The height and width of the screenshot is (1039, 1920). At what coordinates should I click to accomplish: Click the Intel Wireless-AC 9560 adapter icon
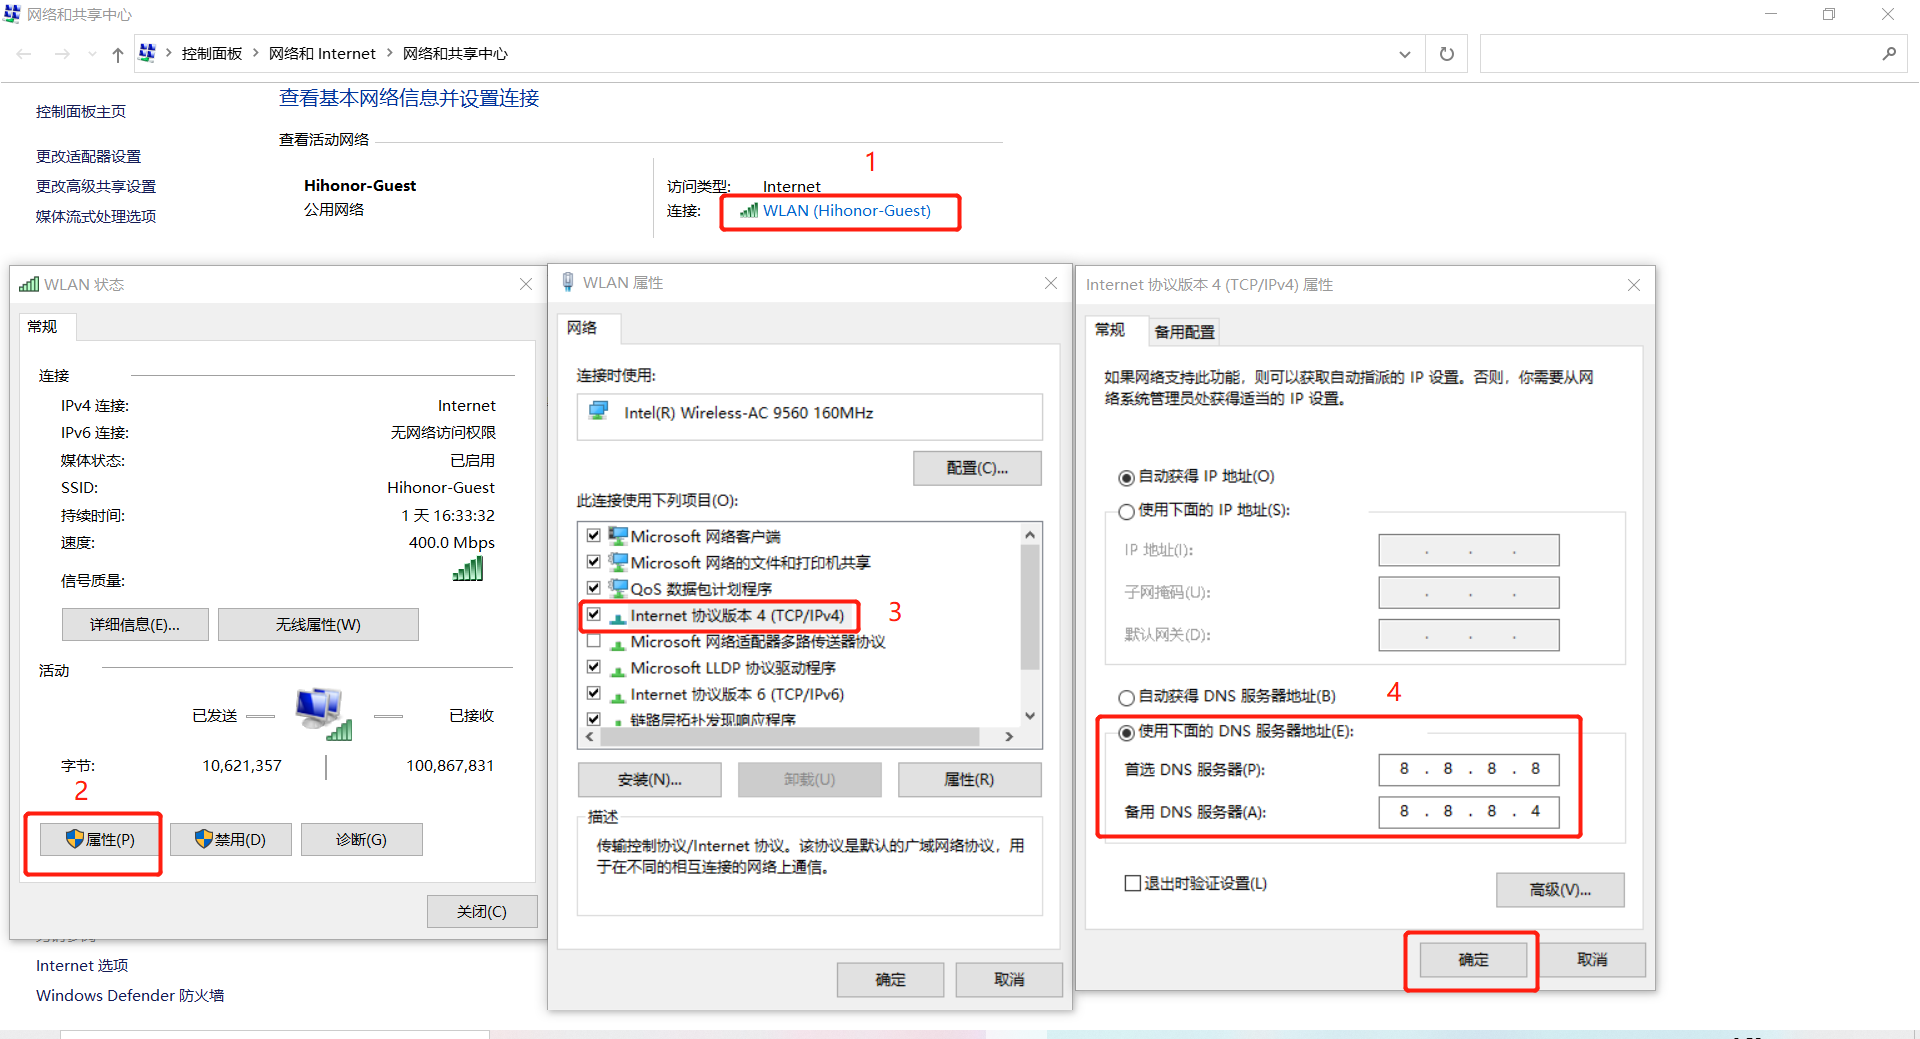pyautogui.click(x=599, y=412)
